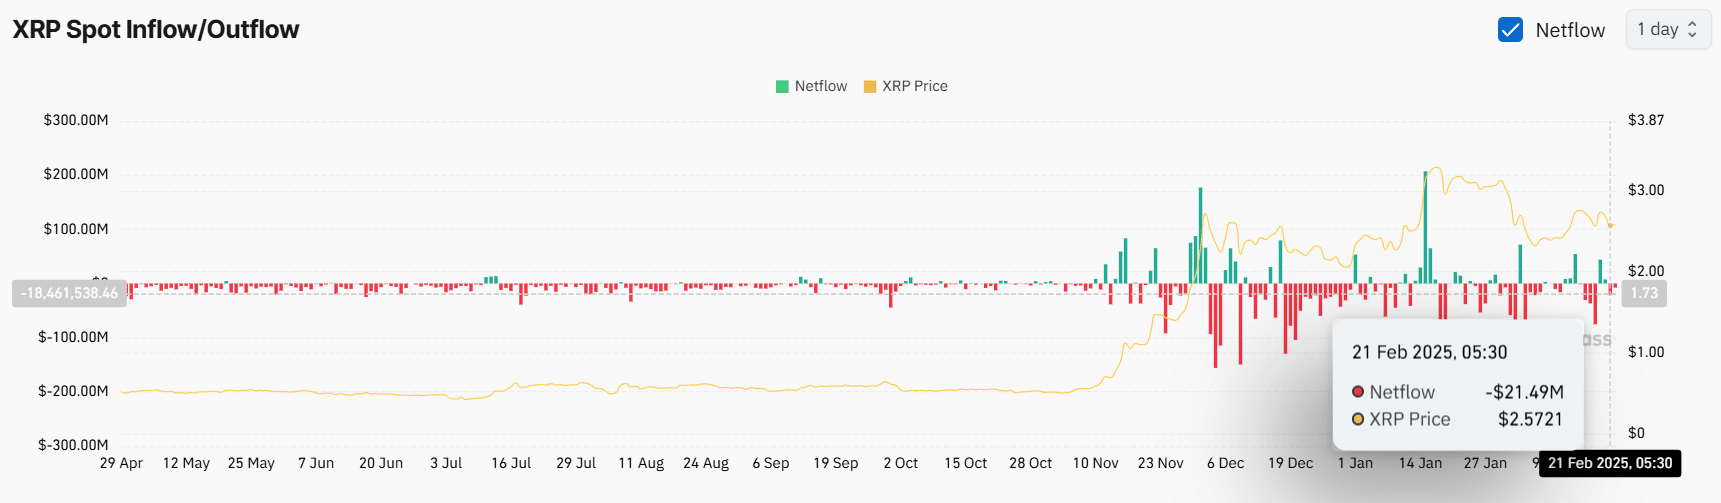This screenshot has height=503, width=1721.
Task: Click the $2.5721 price value in tooltip
Action: tap(1529, 420)
